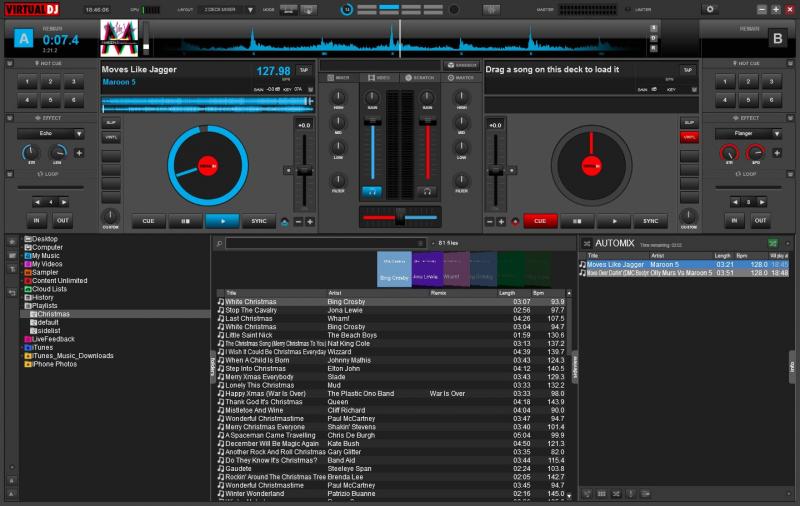Collapse the Hot Cue section on deck B
The height and width of the screenshot is (506, 800).
790,64
